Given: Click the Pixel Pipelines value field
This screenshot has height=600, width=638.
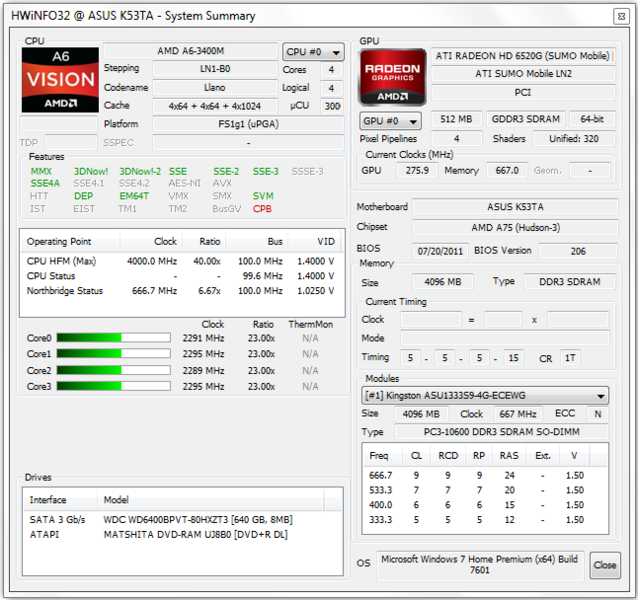Looking at the screenshot, I should pyautogui.click(x=456, y=139).
